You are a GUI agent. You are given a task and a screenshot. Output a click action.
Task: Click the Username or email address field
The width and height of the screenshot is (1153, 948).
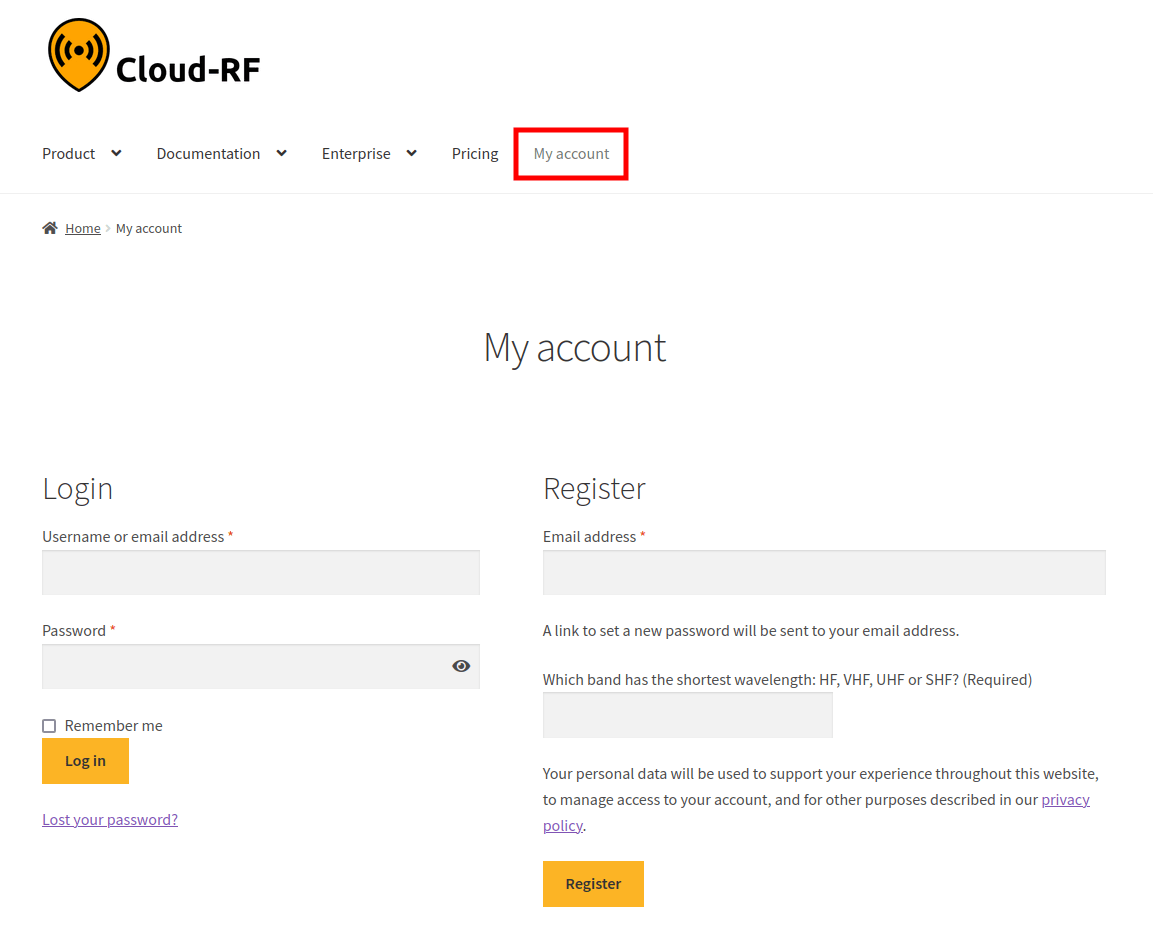[260, 572]
